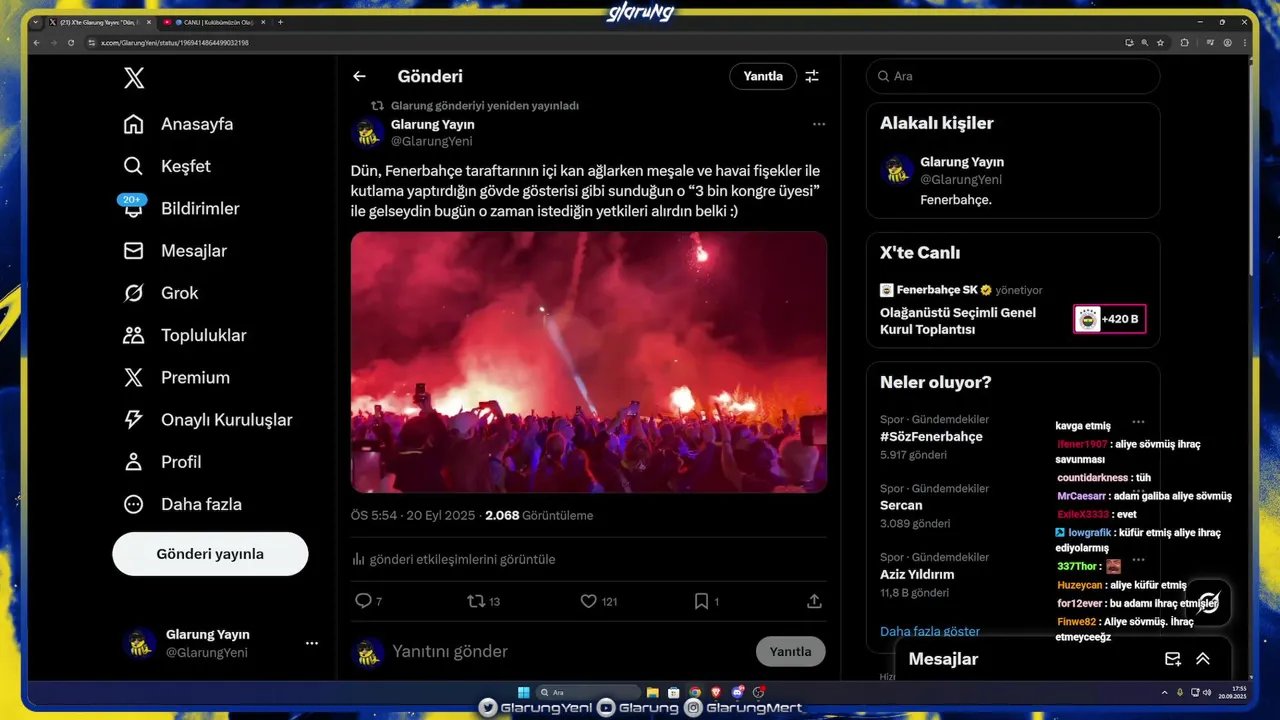
Task: Open Topluluklar communities
Action: 184,335
